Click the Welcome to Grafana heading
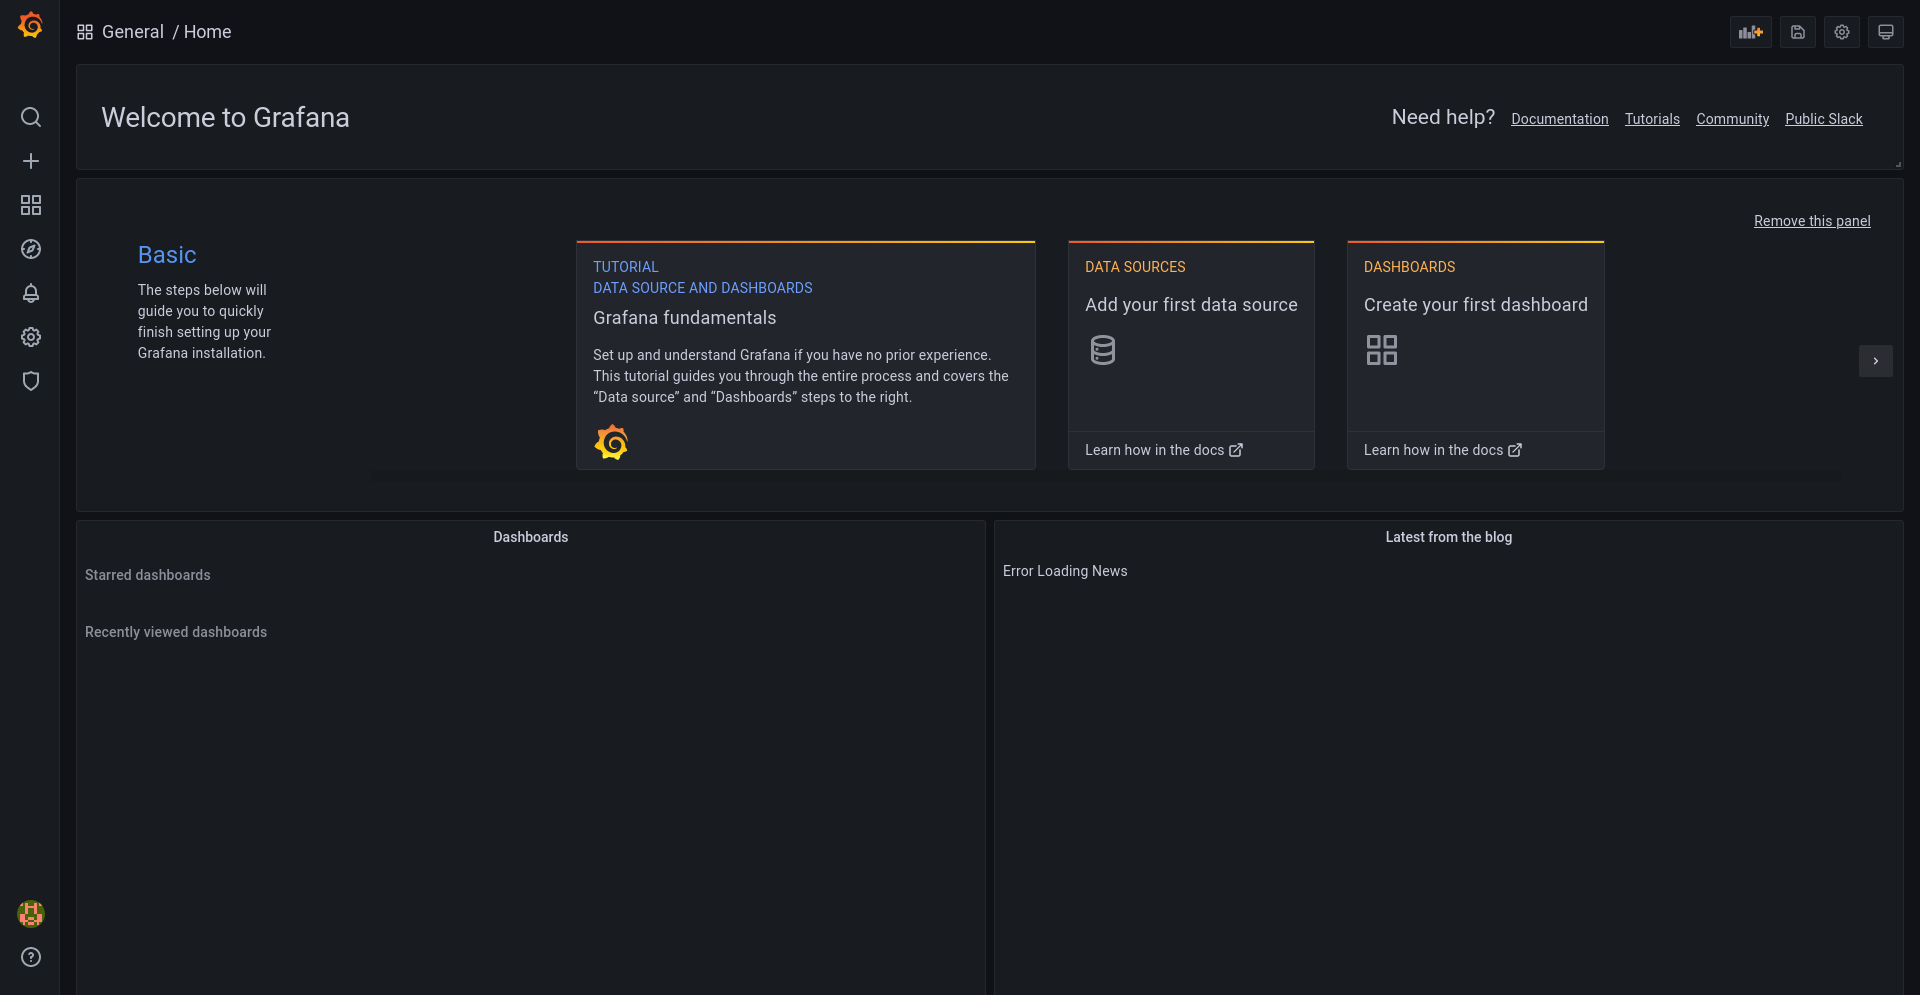1920x995 pixels. (x=225, y=118)
